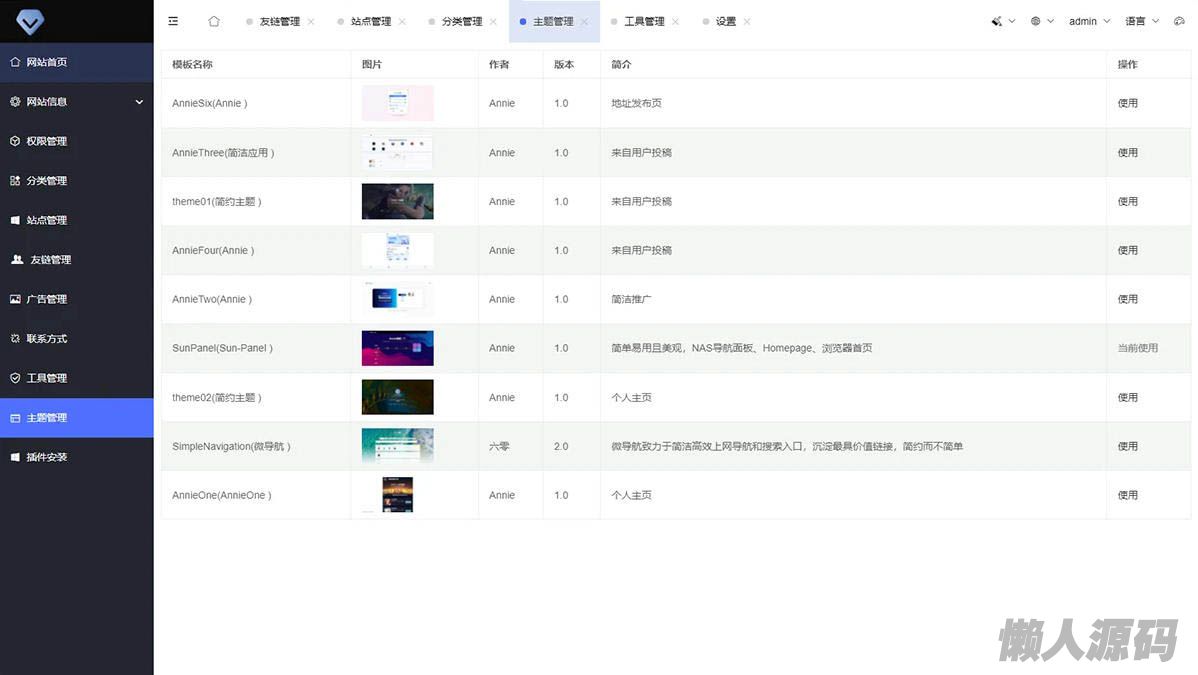
Task: Switch to the 工具管理 tab
Action: [x=644, y=21]
